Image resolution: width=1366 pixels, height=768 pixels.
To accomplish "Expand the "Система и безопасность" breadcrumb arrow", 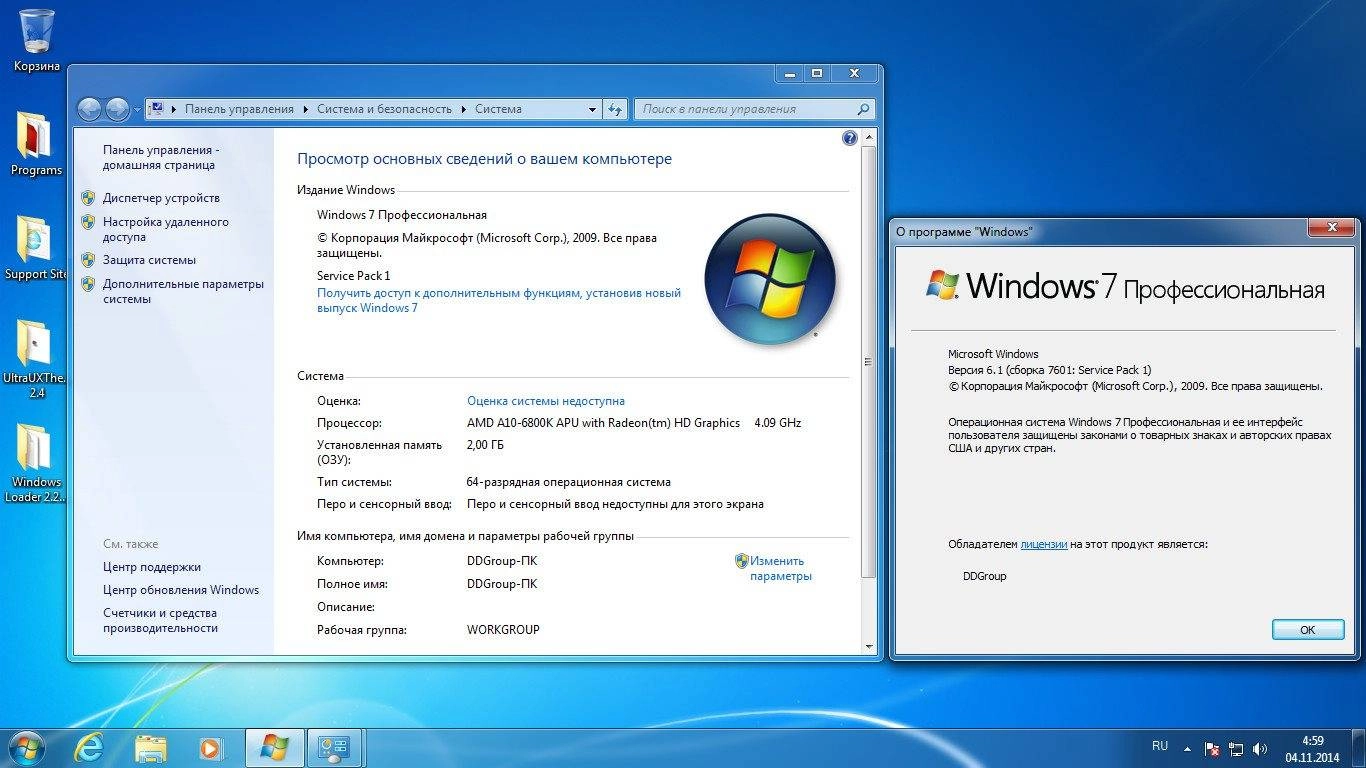I will (x=462, y=109).
